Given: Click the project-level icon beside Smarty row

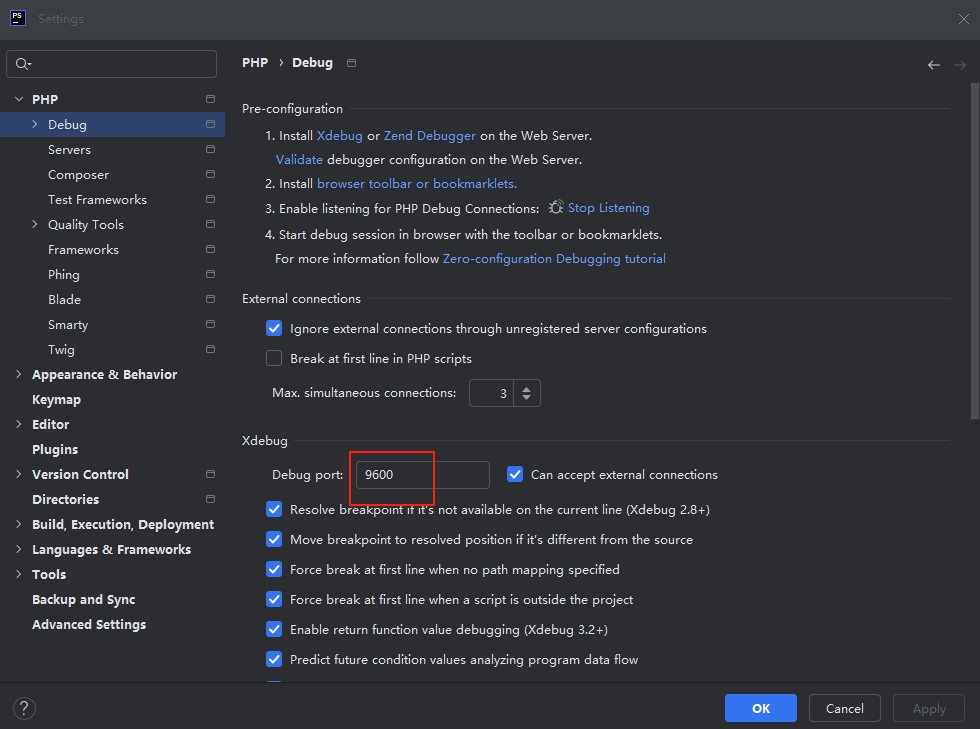Looking at the screenshot, I should pos(210,324).
